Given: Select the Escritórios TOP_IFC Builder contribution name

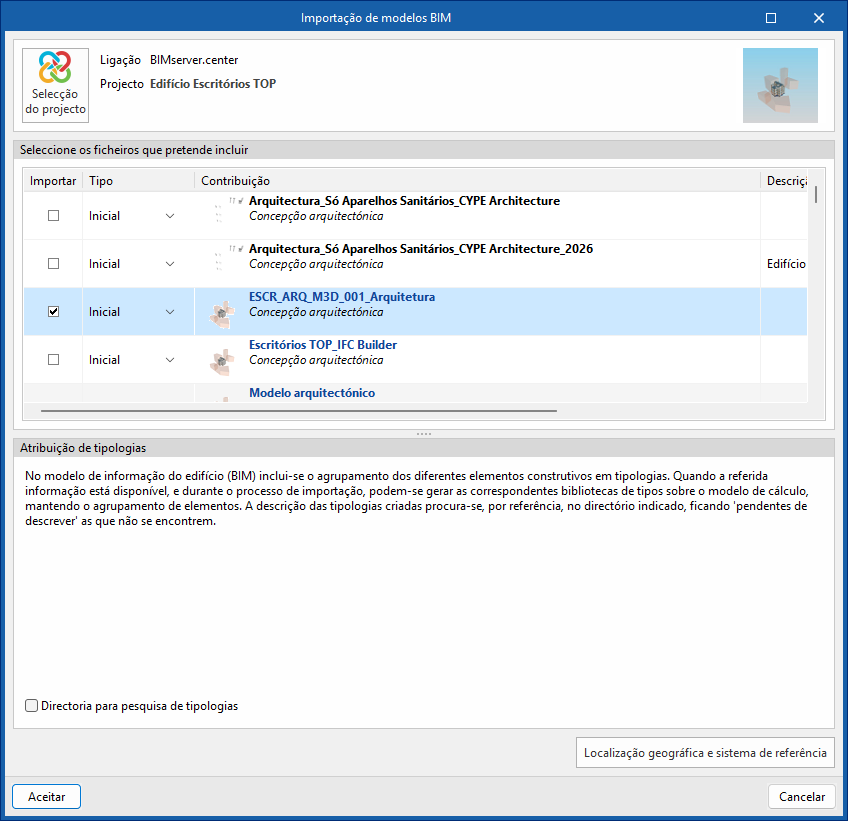Looking at the screenshot, I should point(323,345).
